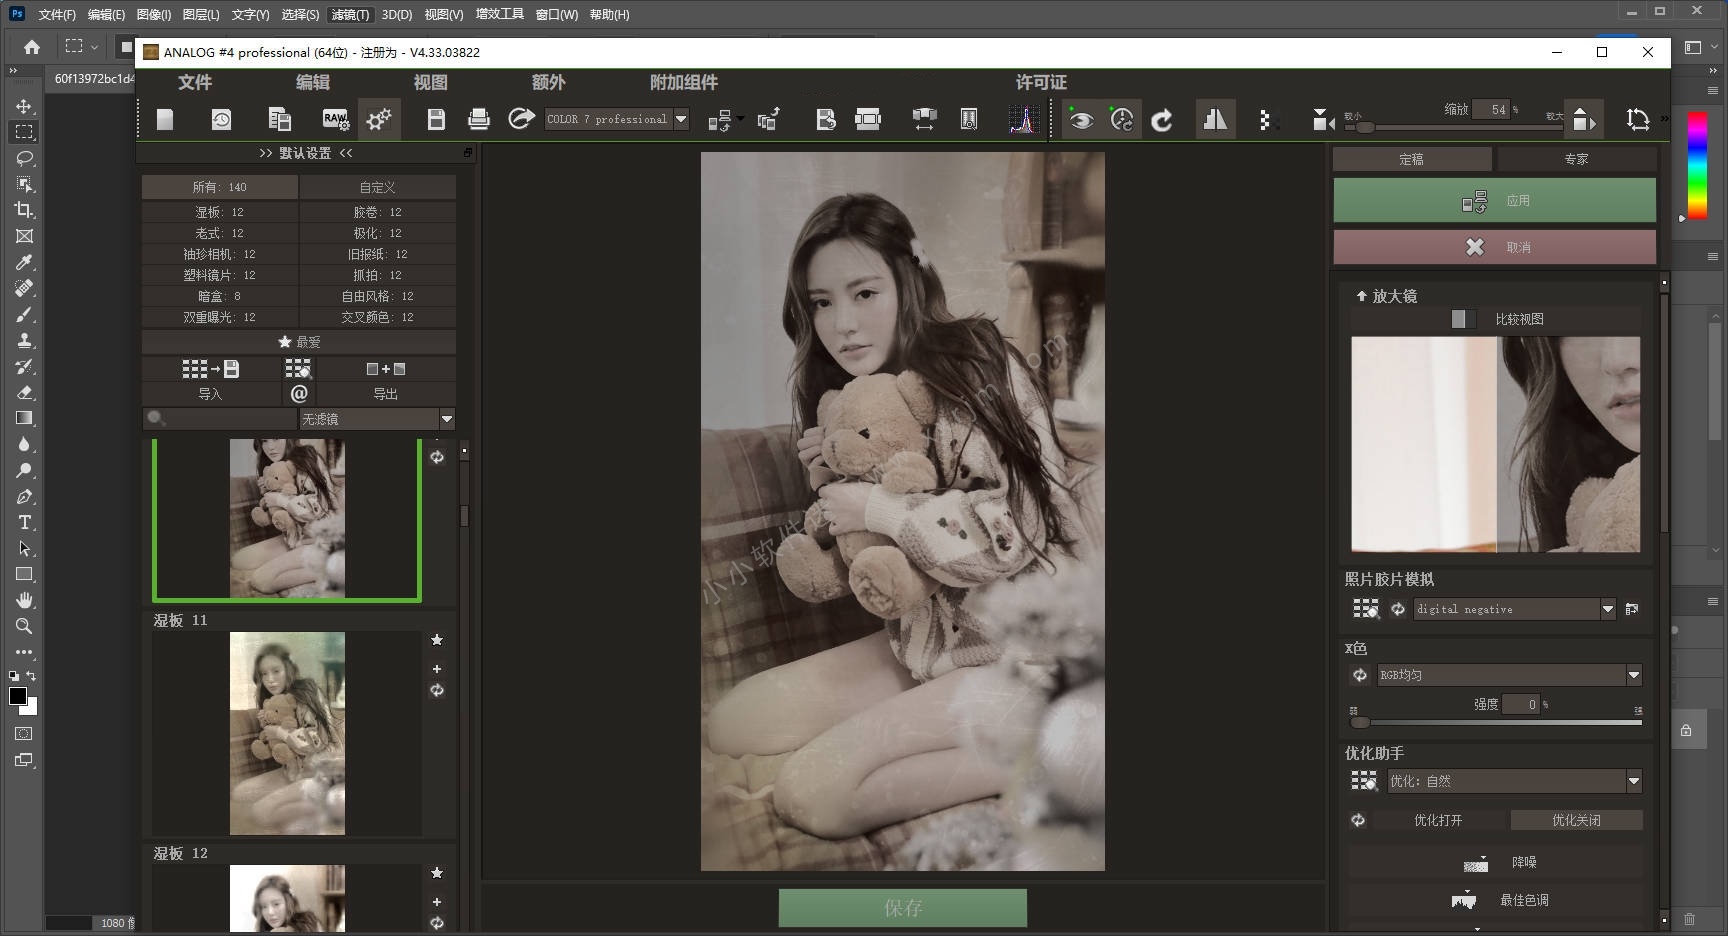Click the green 应用 apply button

tap(1494, 201)
